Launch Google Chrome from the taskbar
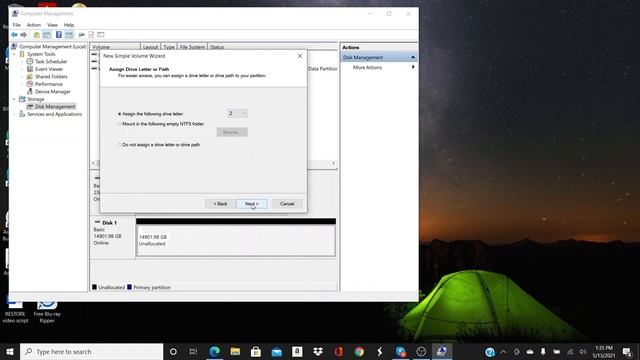 click(x=359, y=351)
